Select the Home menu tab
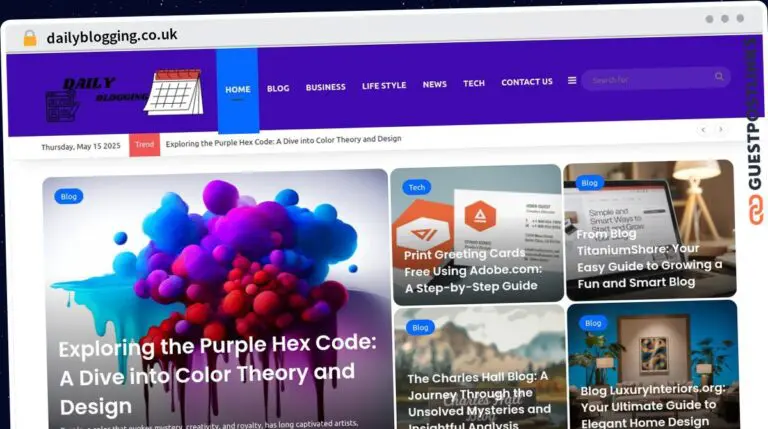The image size is (768, 429). pos(238,90)
